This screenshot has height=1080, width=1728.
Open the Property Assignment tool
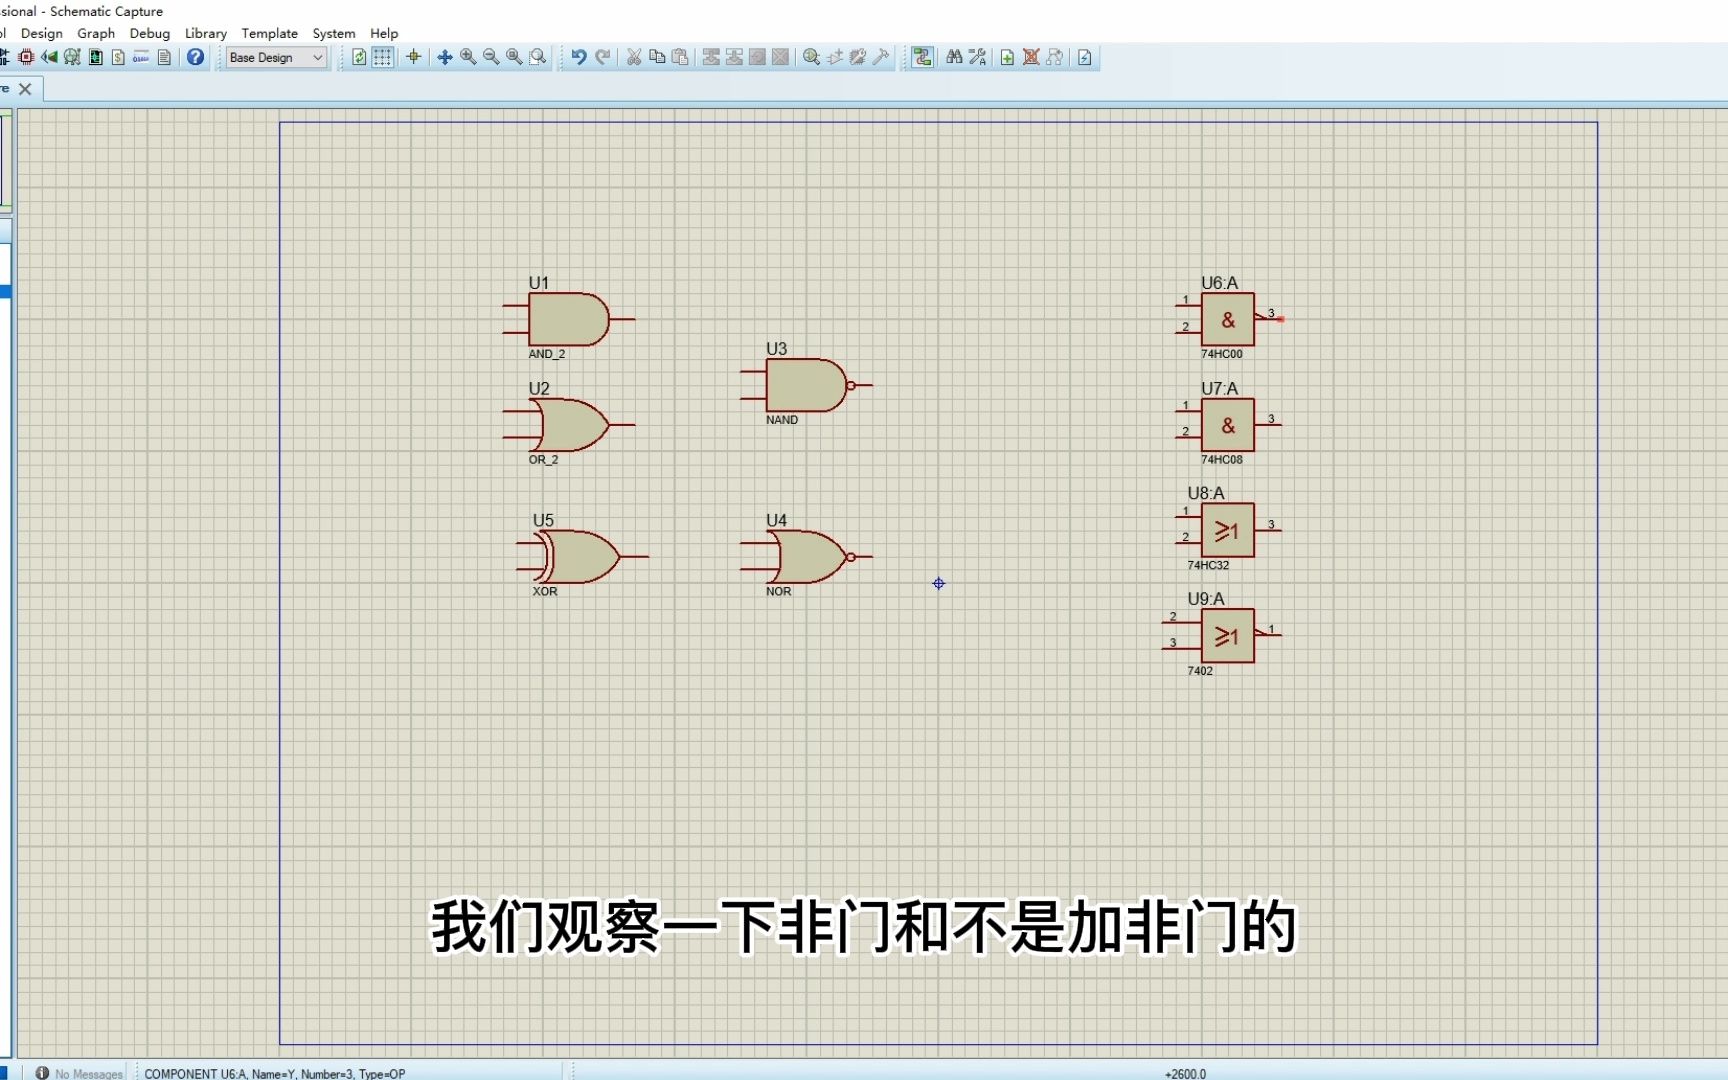pos(979,57)
